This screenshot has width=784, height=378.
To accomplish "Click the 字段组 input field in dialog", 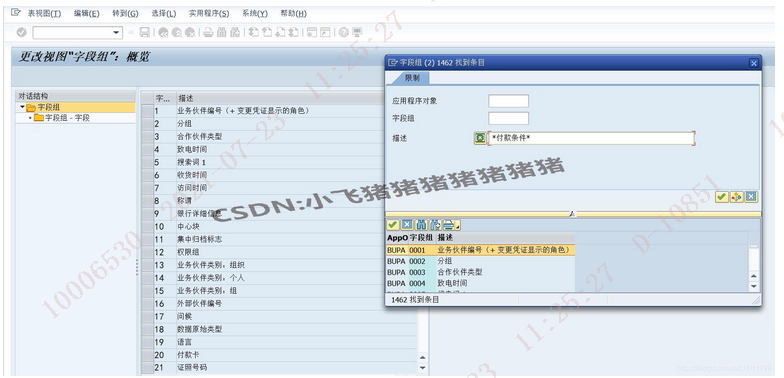I will 508,118.
